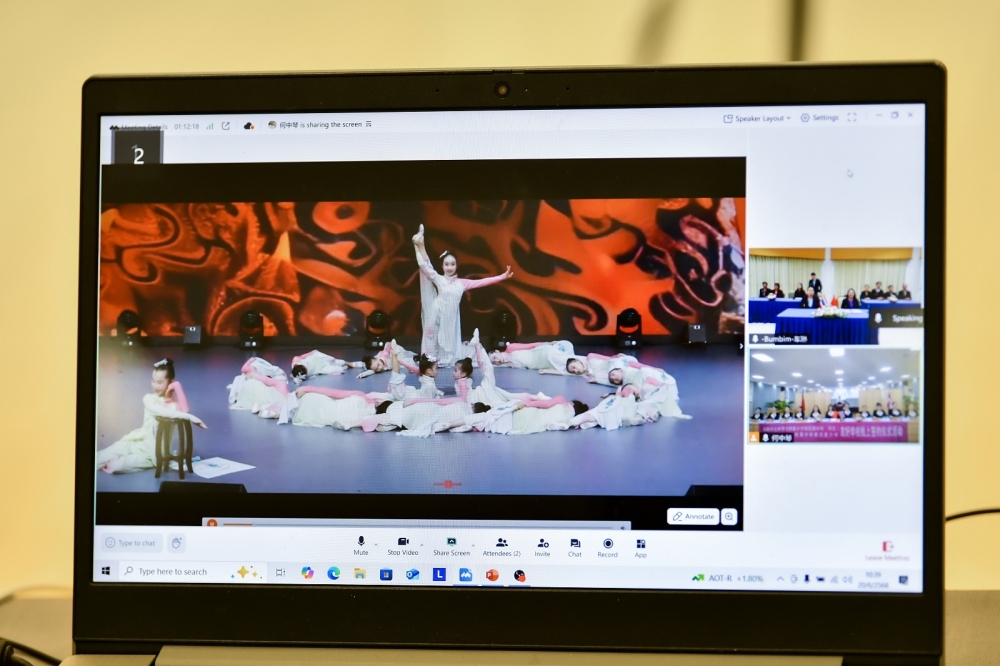Open the sharing options list icon
This screenshot has height=666, width=1000.
tap(369, 124)
